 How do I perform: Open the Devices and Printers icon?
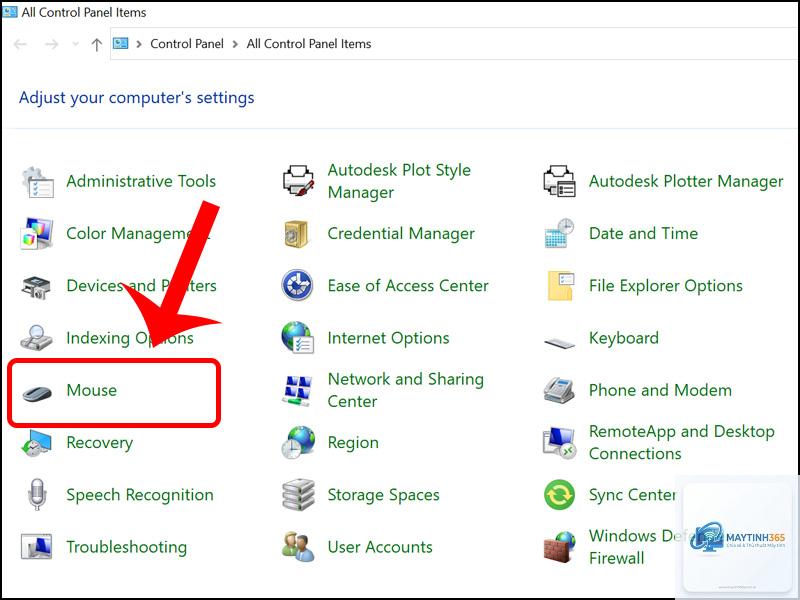click(36, 286)
